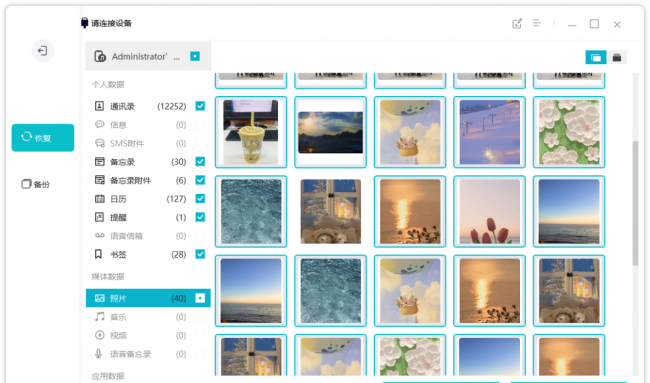Switch to large thumbnail view
This screenshot has height=383, width=650.
[x=596, y=58]
